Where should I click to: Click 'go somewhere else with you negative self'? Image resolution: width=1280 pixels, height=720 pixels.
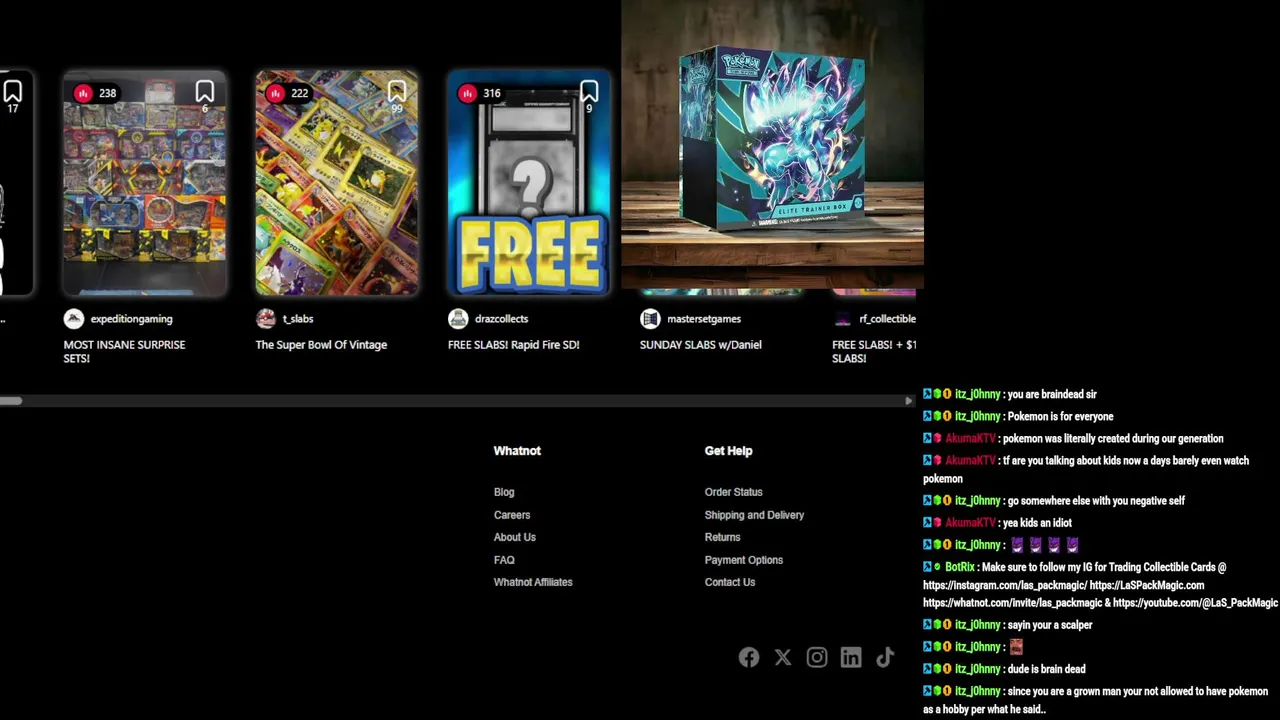pos(1096,500)
